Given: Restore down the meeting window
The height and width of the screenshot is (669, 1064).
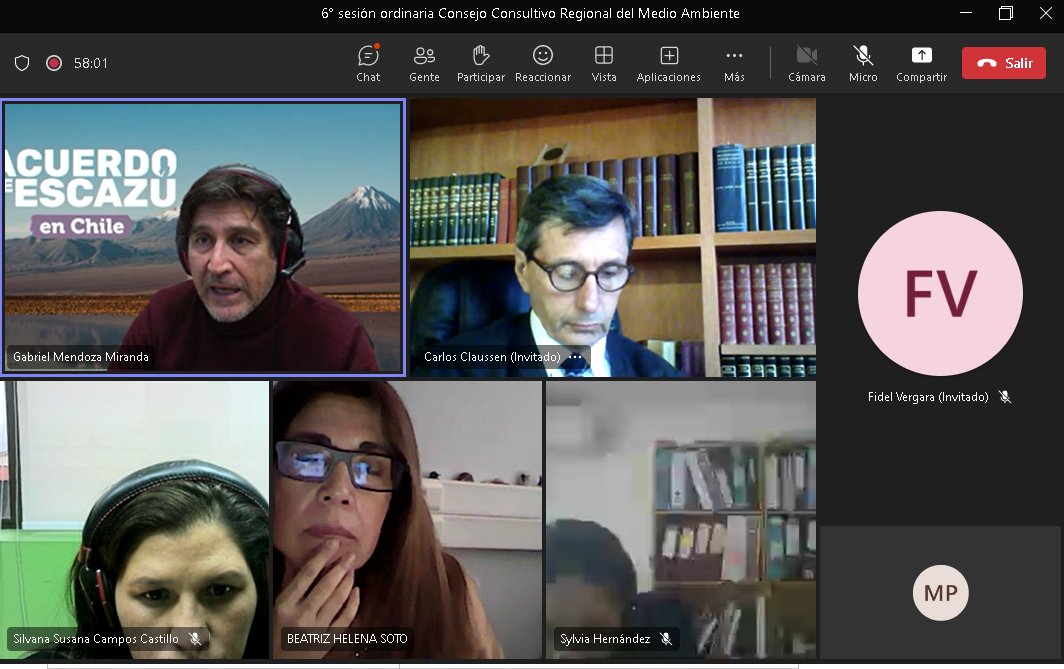Looking at the screenshot, I should pos(1006,13).
